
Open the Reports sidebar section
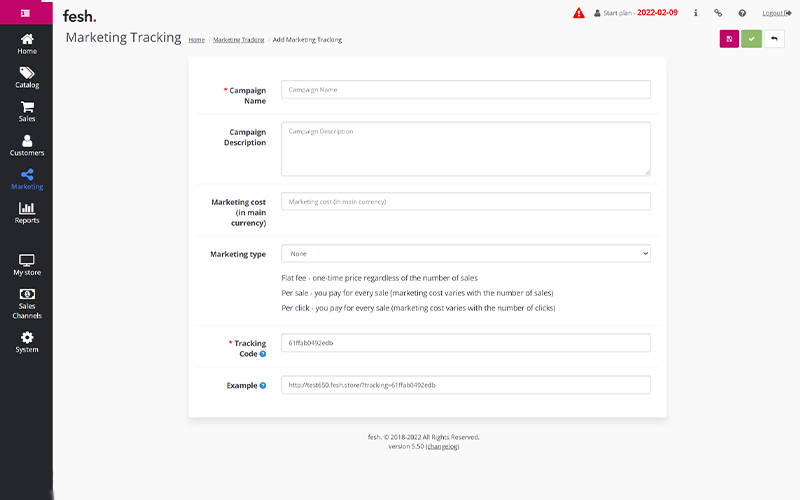tap(27, 212)
